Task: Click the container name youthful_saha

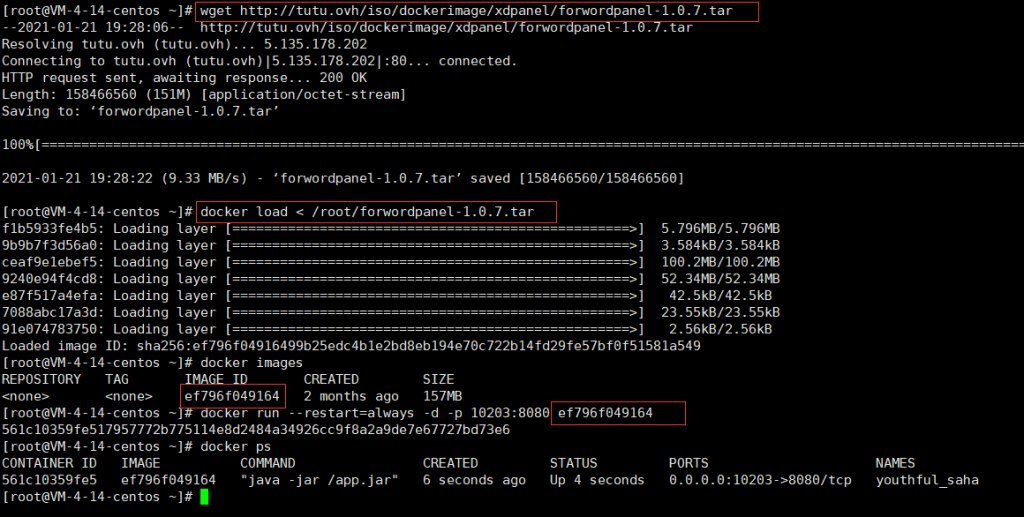Action: click(x=927, y=480)
